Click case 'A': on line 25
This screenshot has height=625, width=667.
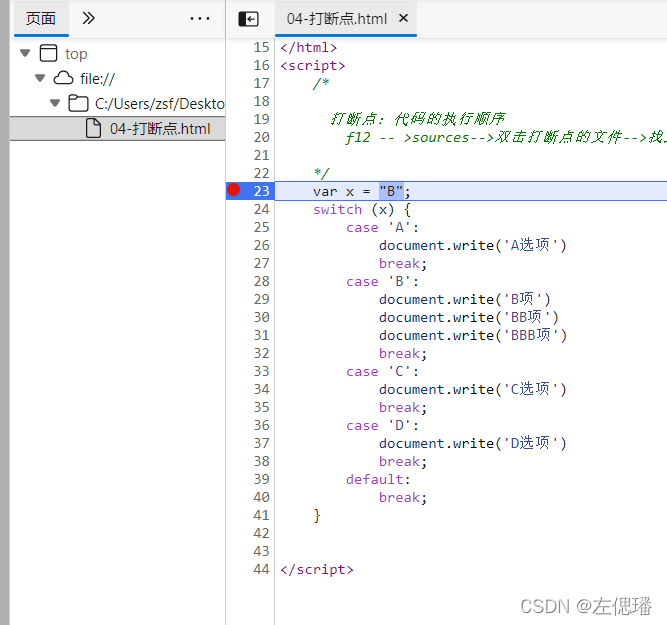[382, 228]
